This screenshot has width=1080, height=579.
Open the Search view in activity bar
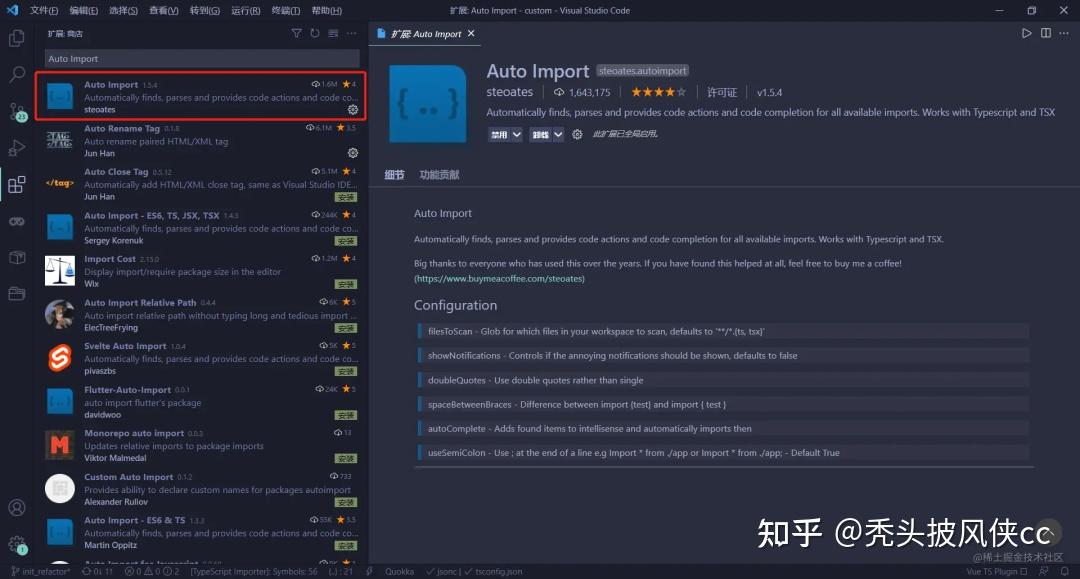point(17,74)
